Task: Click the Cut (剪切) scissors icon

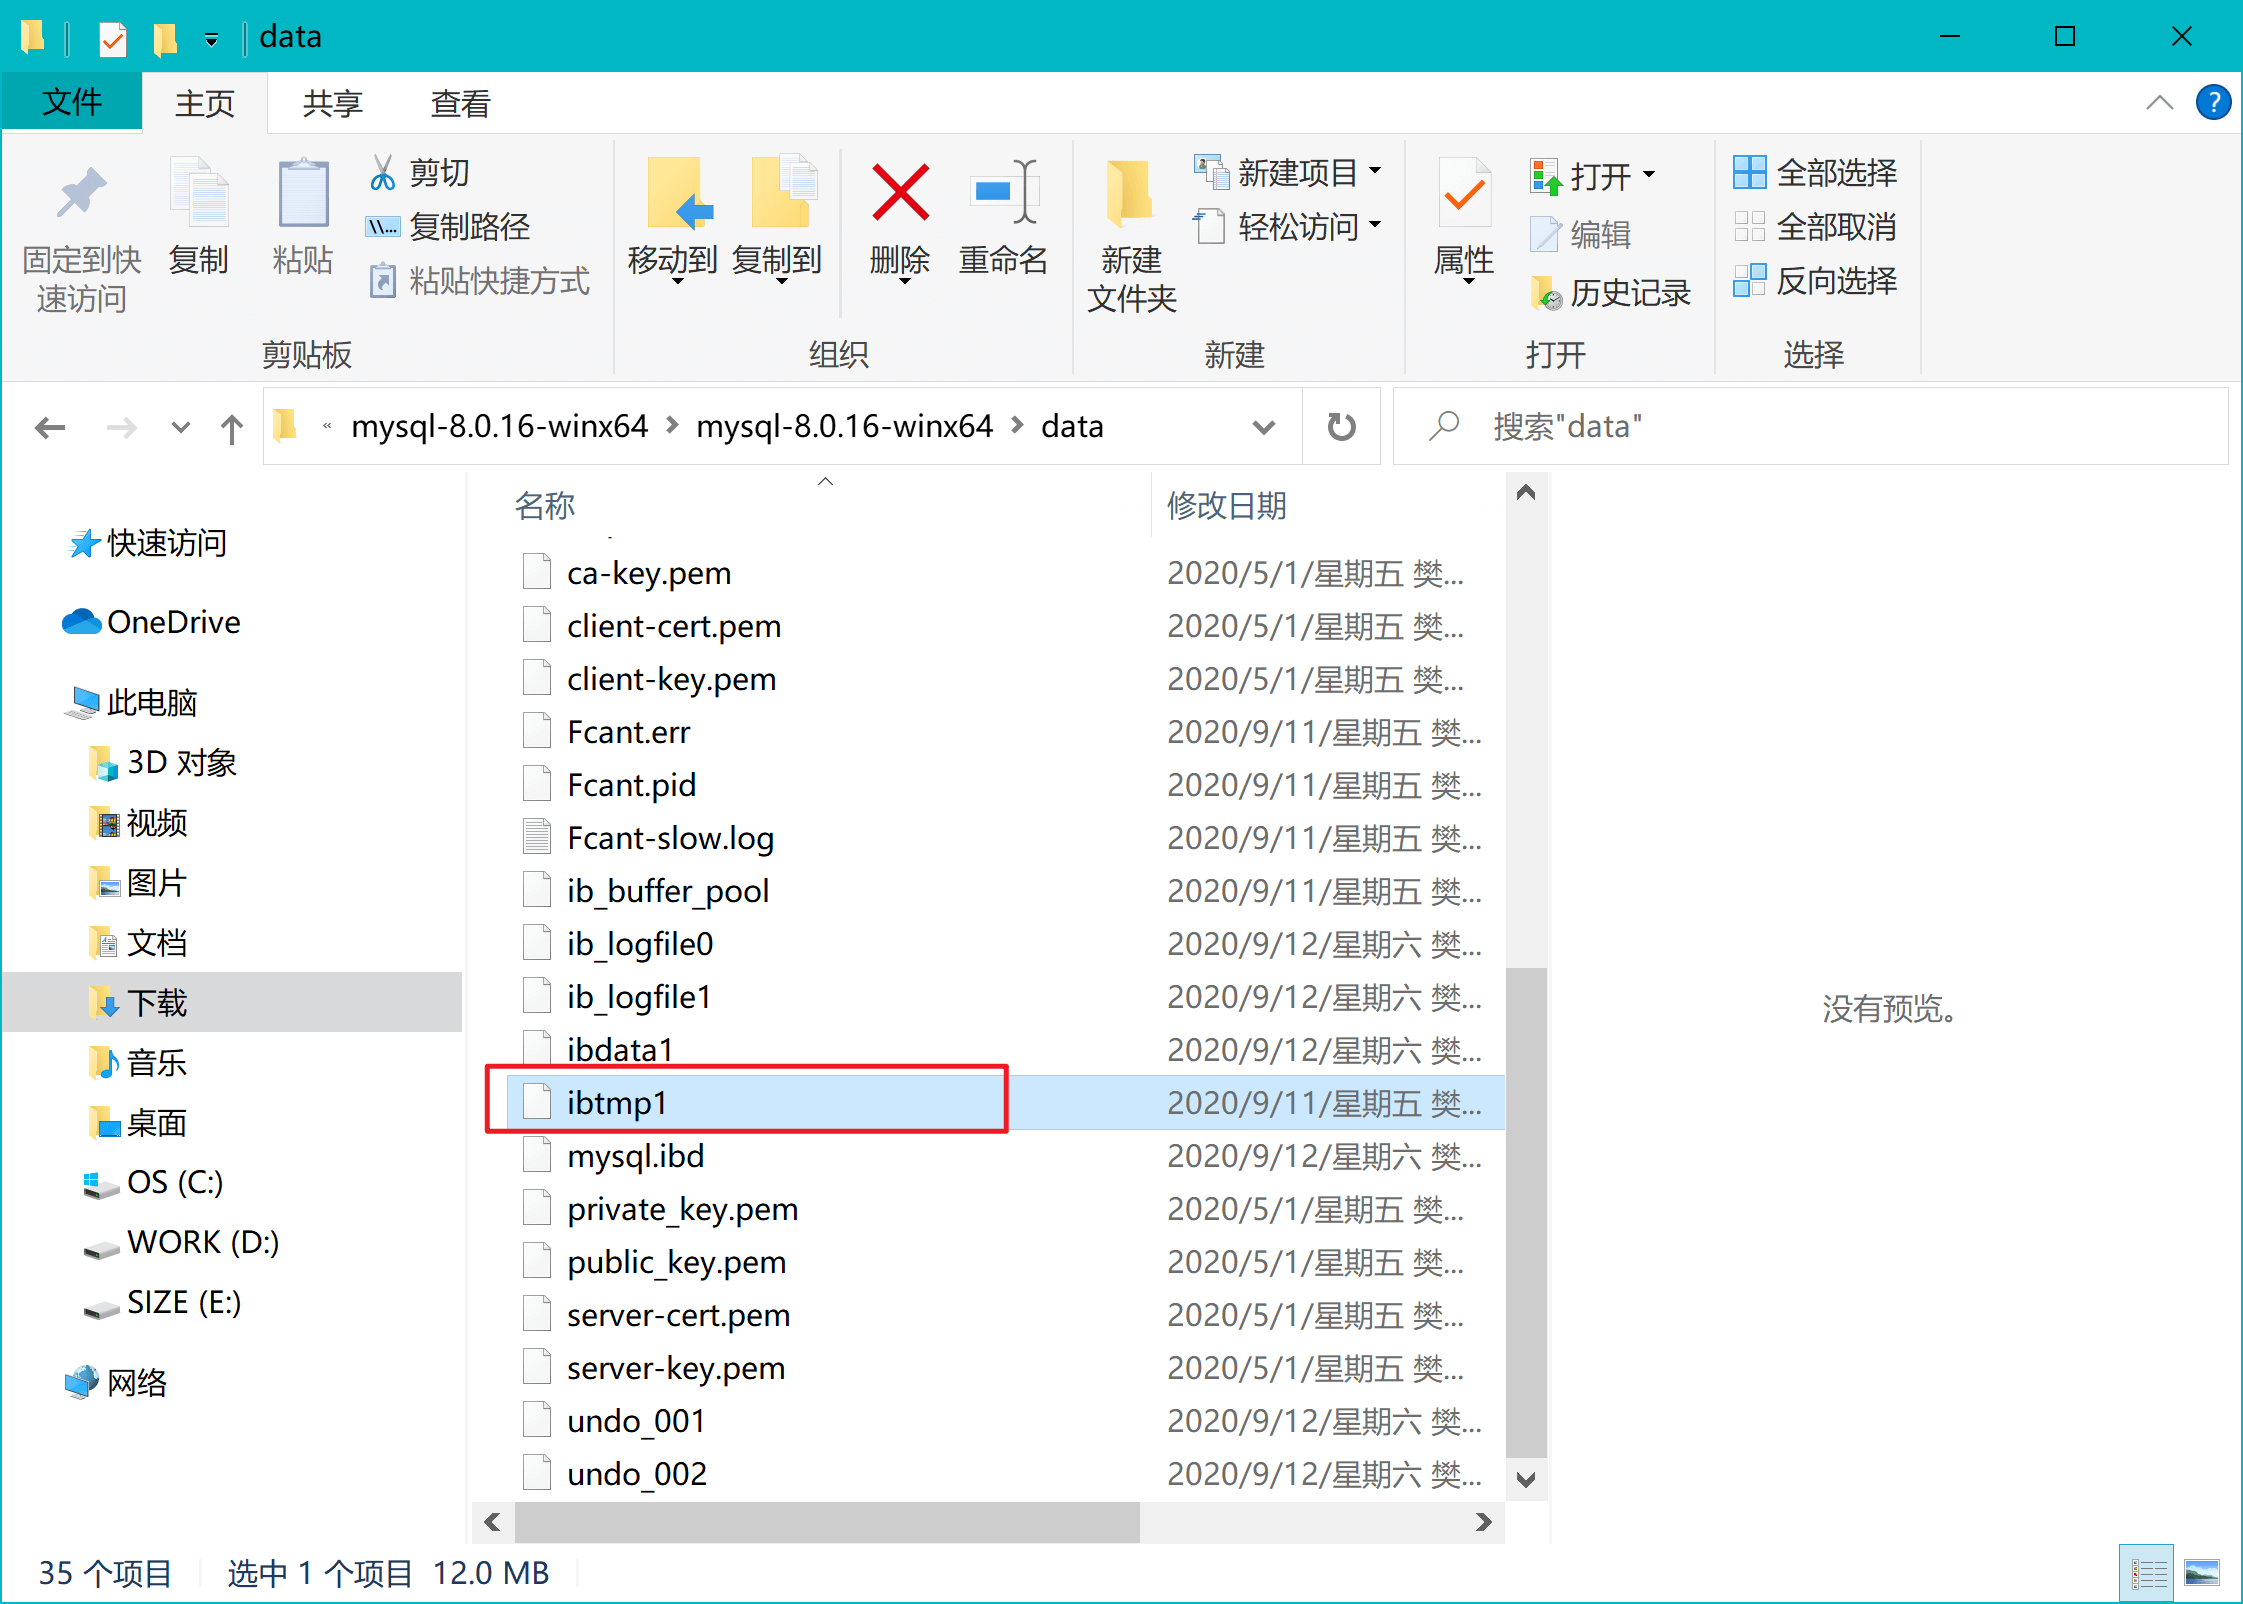Action: pos(382,173)
